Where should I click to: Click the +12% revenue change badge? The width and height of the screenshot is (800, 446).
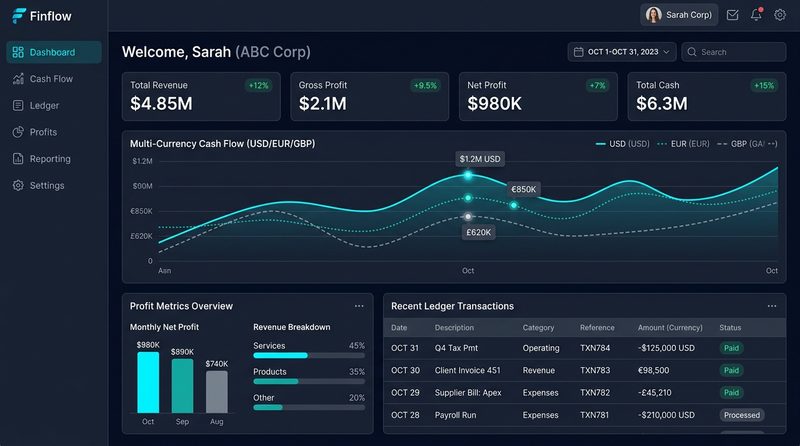(x=259, y=86)
